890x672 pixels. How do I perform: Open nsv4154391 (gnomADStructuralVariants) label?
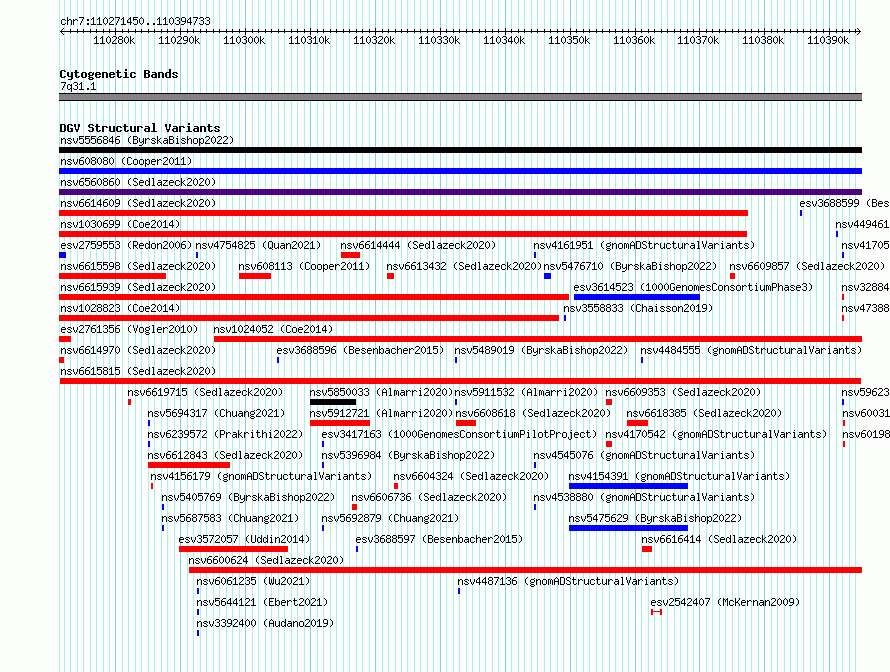pyautogui.click(x=679, y=476)
